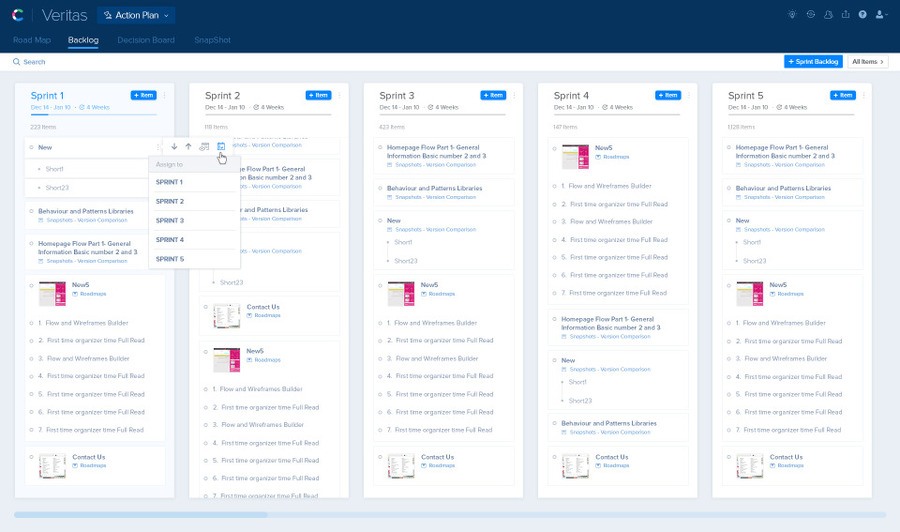Open Sprint 4 New5 thumbnail image
900x532 pixels.
(x=575, y=157)
